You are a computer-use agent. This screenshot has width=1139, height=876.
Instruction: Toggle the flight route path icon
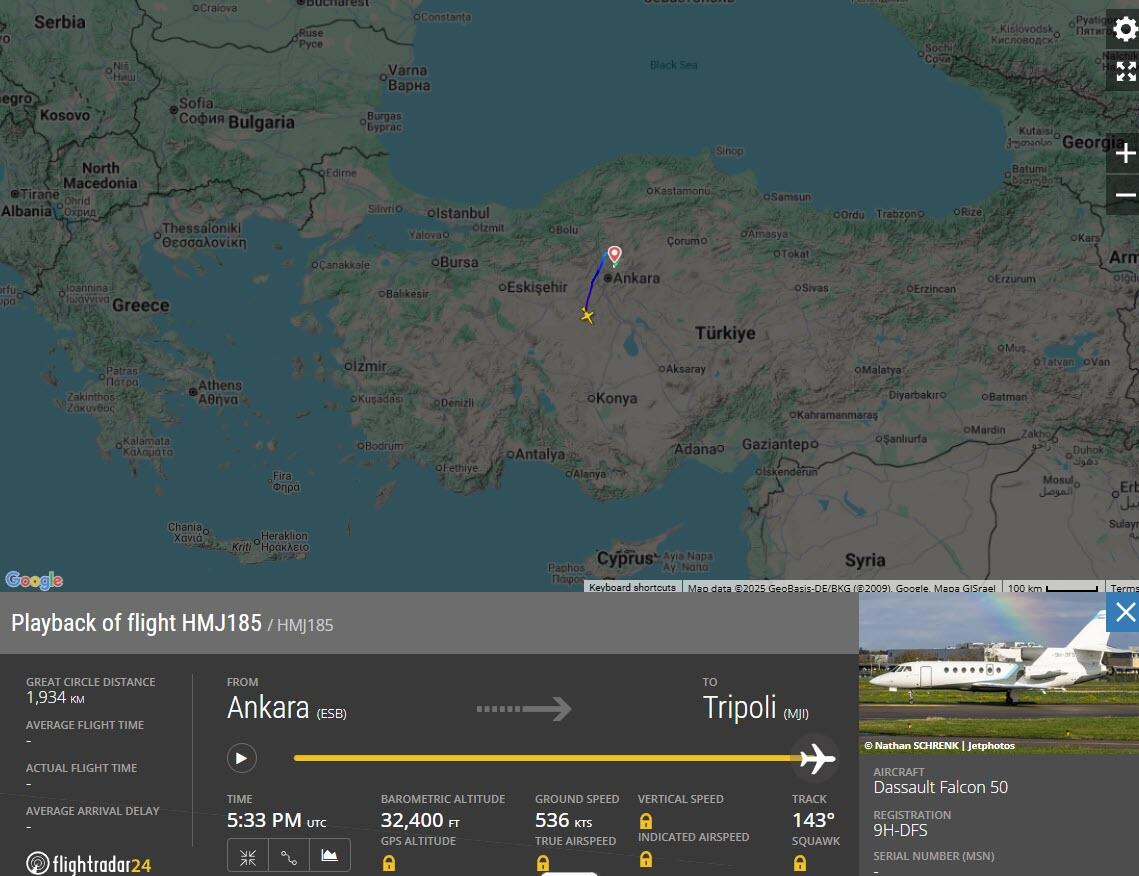pyautogui.click(x=289, y=856)
